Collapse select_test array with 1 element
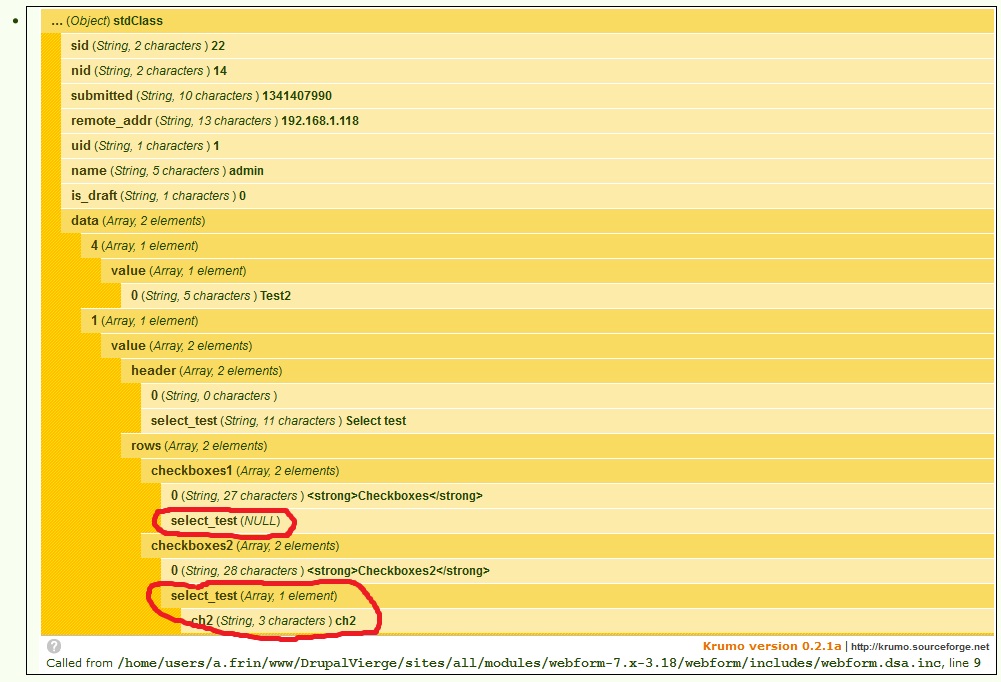 (x=578, y=596)
